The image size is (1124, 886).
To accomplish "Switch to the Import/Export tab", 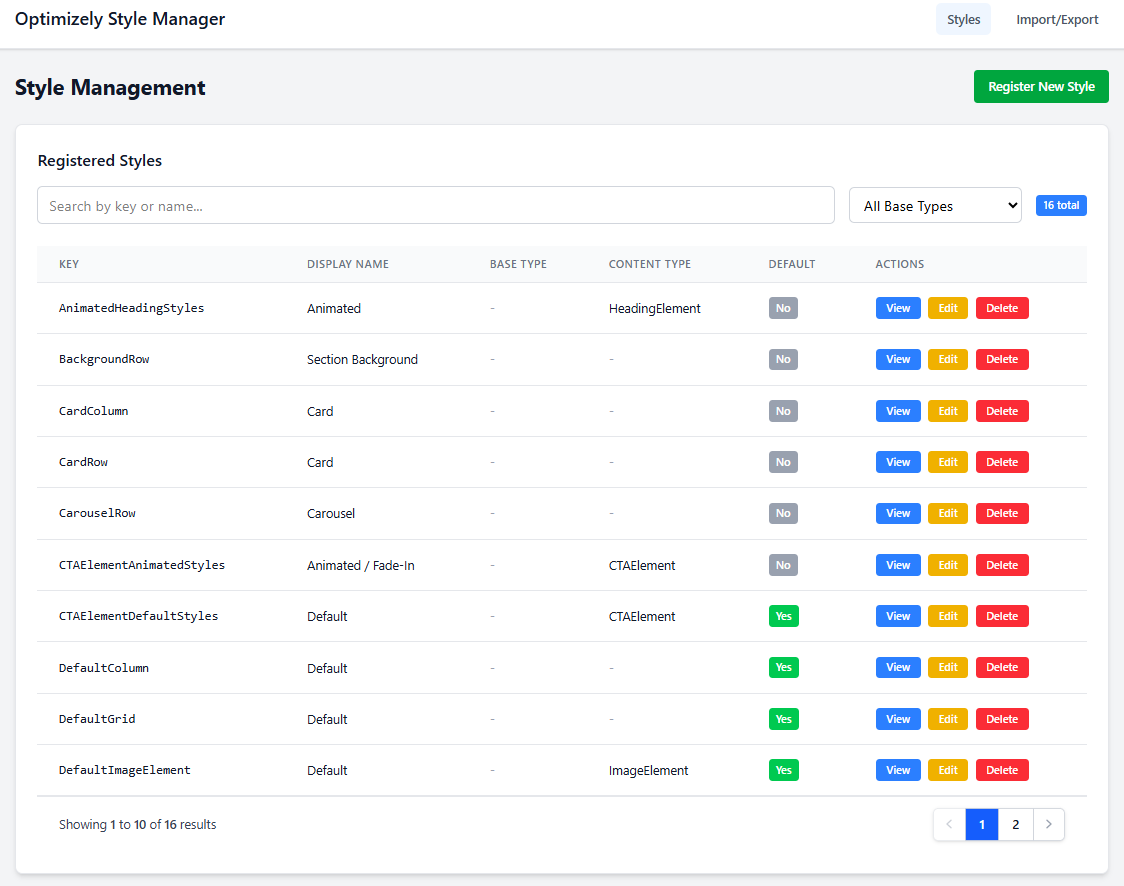I will (1057, 20).
